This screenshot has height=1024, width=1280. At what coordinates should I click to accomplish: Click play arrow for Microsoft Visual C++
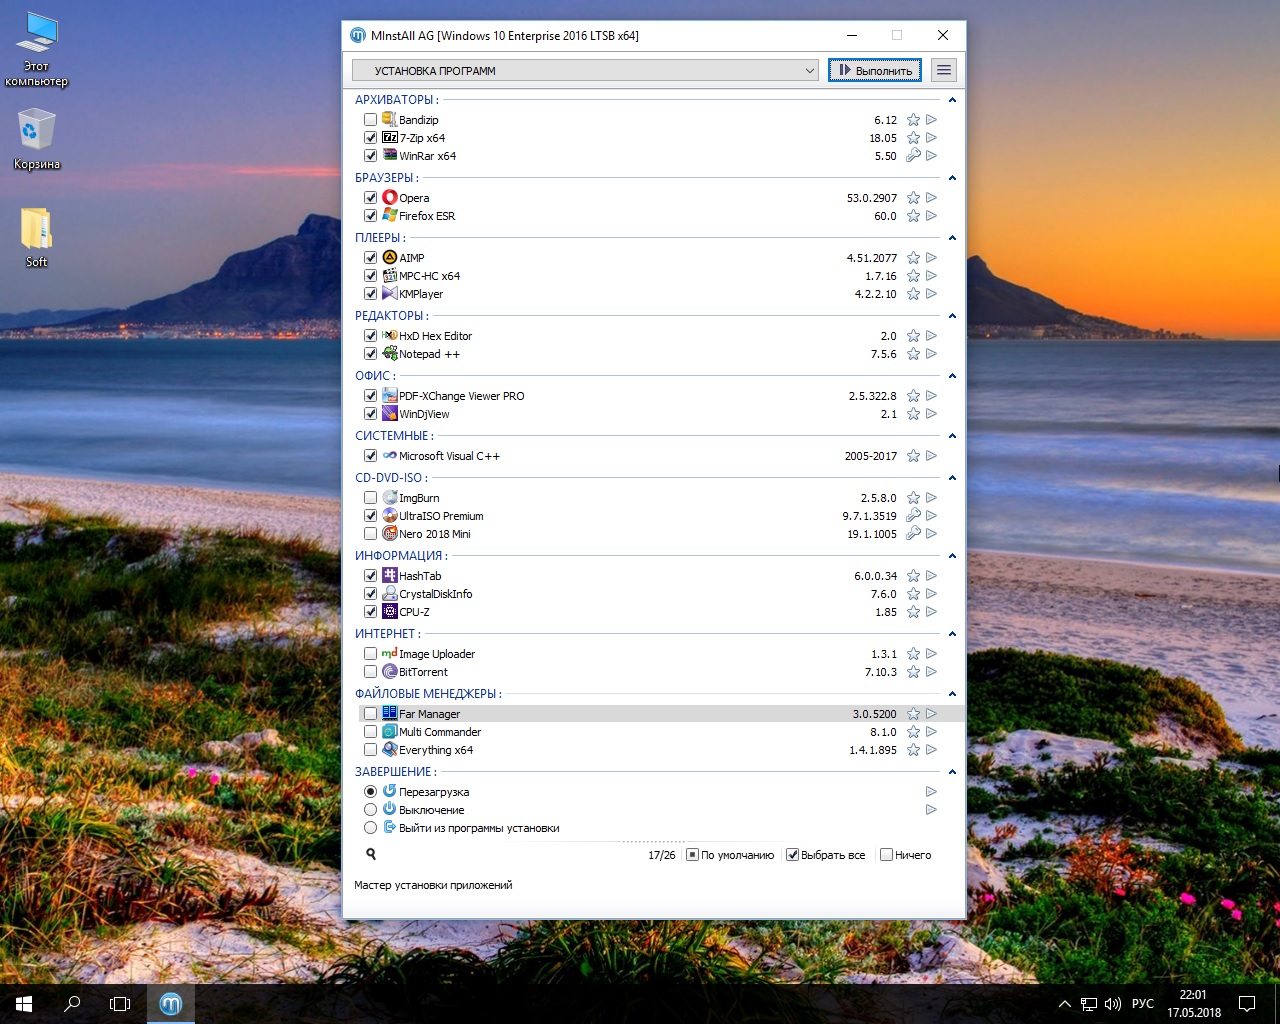tap(931, 456)
